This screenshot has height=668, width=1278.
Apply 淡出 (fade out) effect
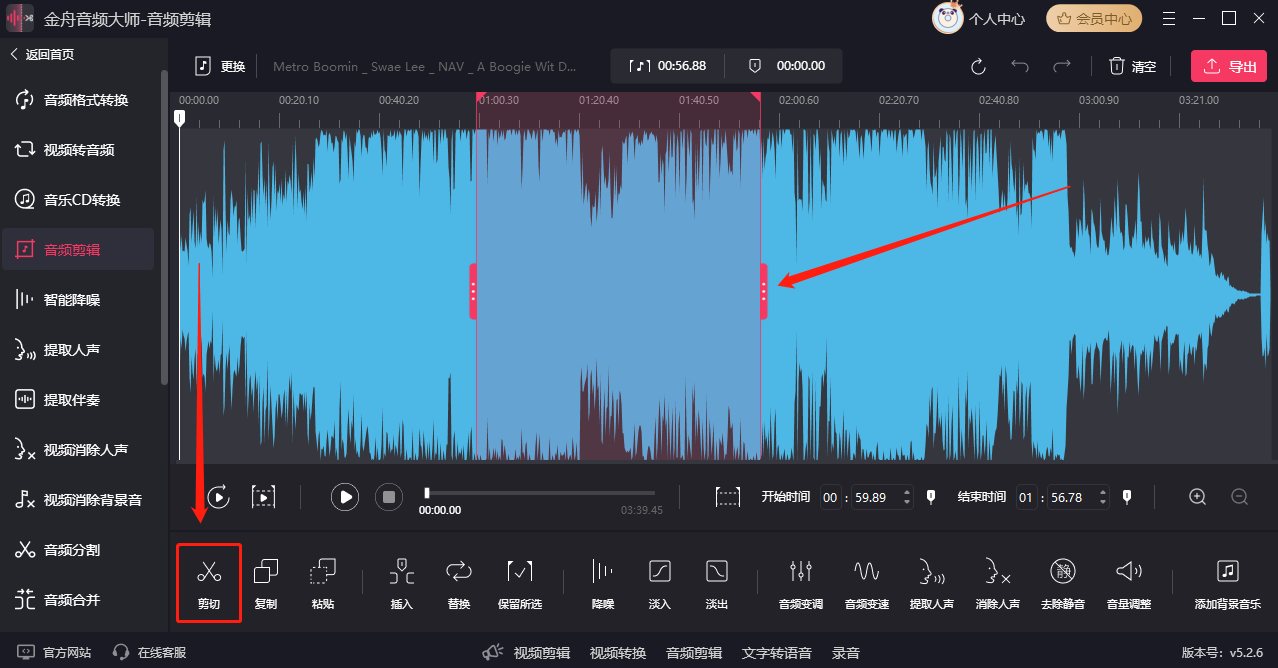point(717,573)
